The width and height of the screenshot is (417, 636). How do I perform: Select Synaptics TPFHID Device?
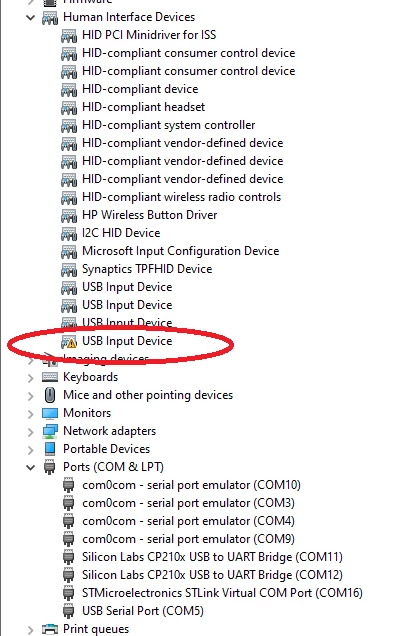click(x=147, y=269)
